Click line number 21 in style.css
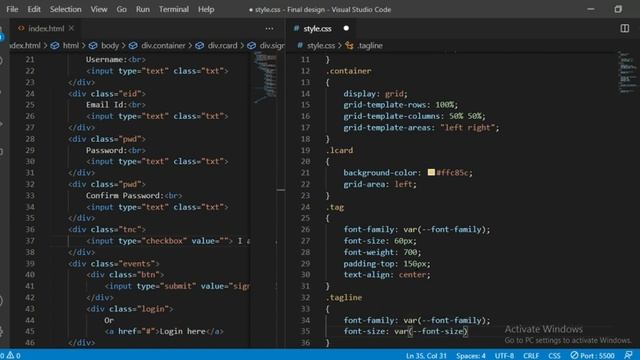Screen dimensions: 640x360 pyautogui.click(x=305, y=173)
